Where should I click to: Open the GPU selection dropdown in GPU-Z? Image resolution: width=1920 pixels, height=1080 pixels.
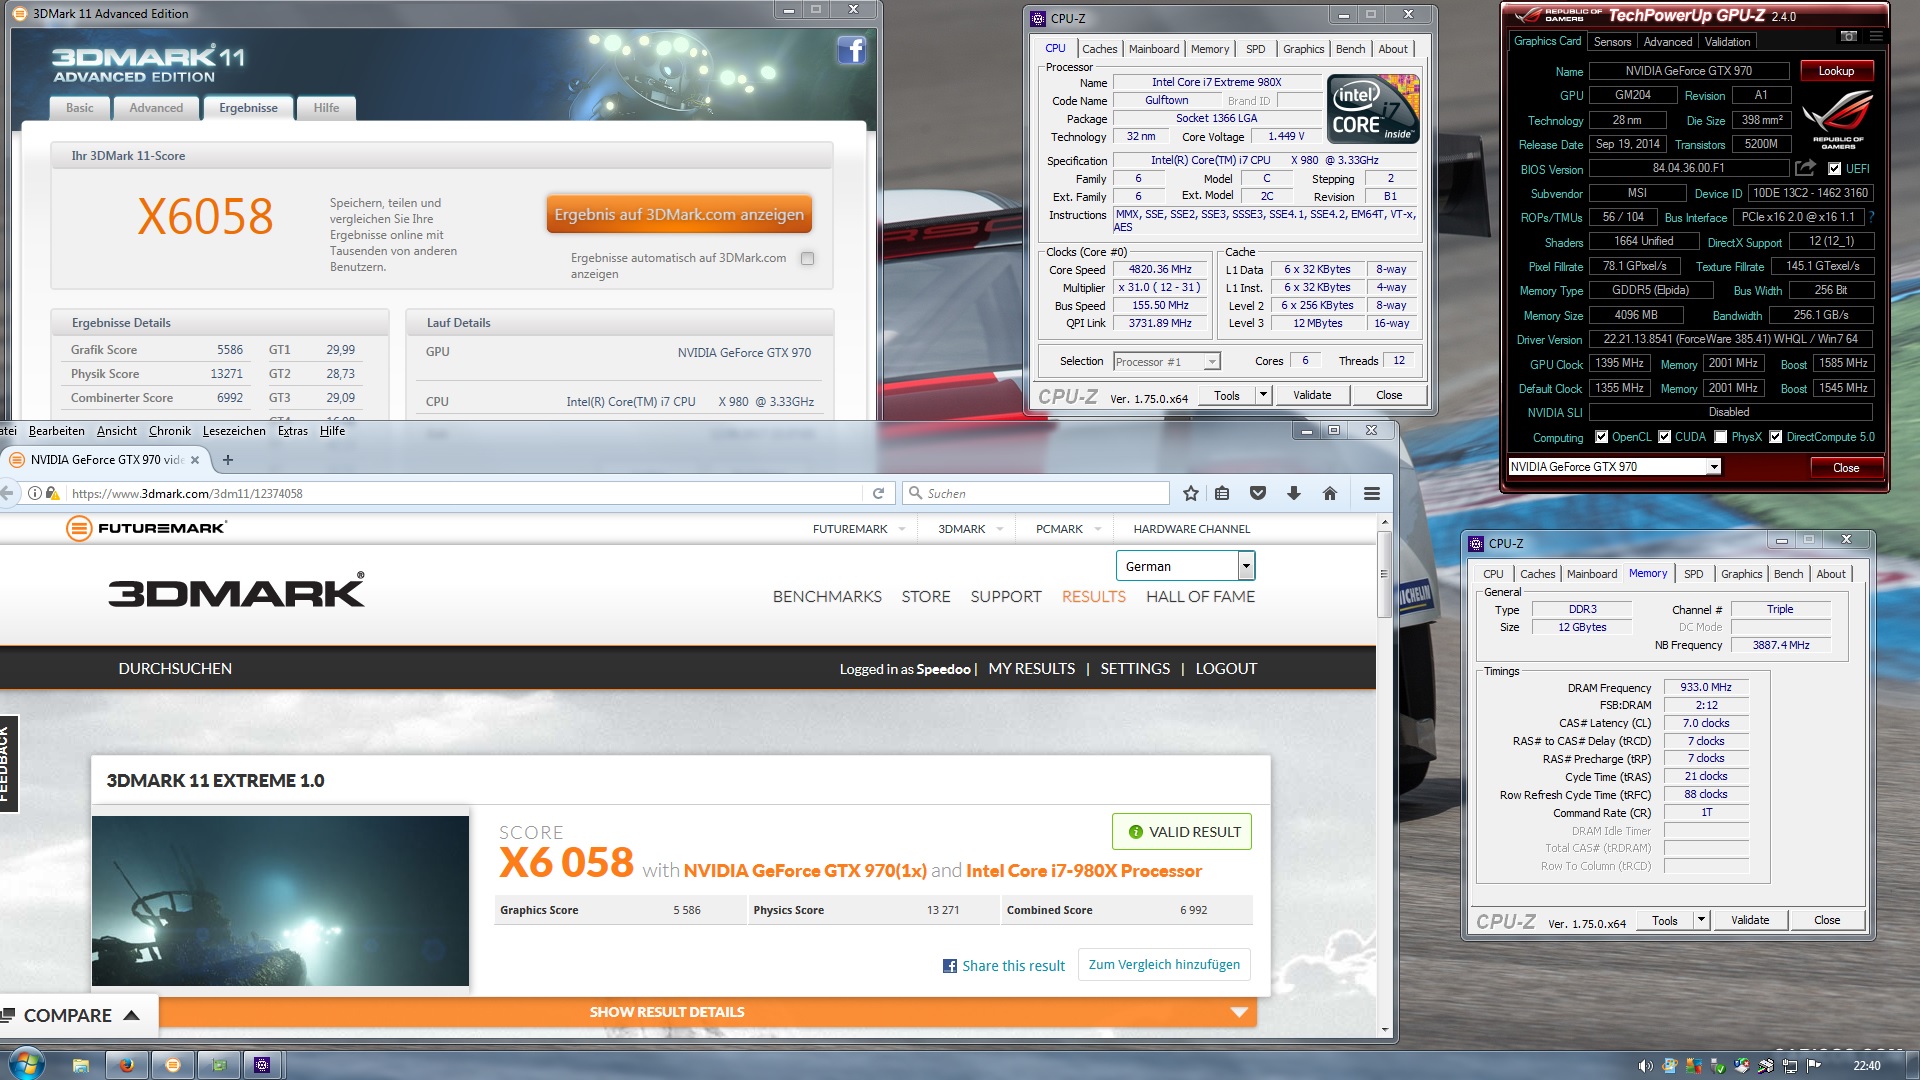pyautogui.click(x=1713, y=467)
